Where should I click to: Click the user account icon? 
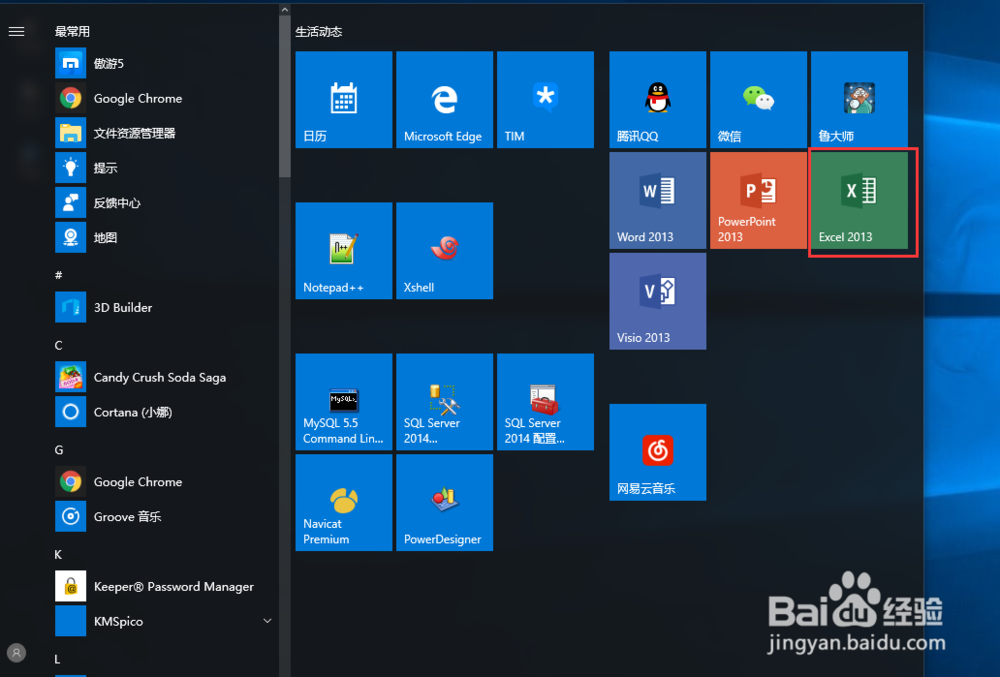[x=17, y=653]
